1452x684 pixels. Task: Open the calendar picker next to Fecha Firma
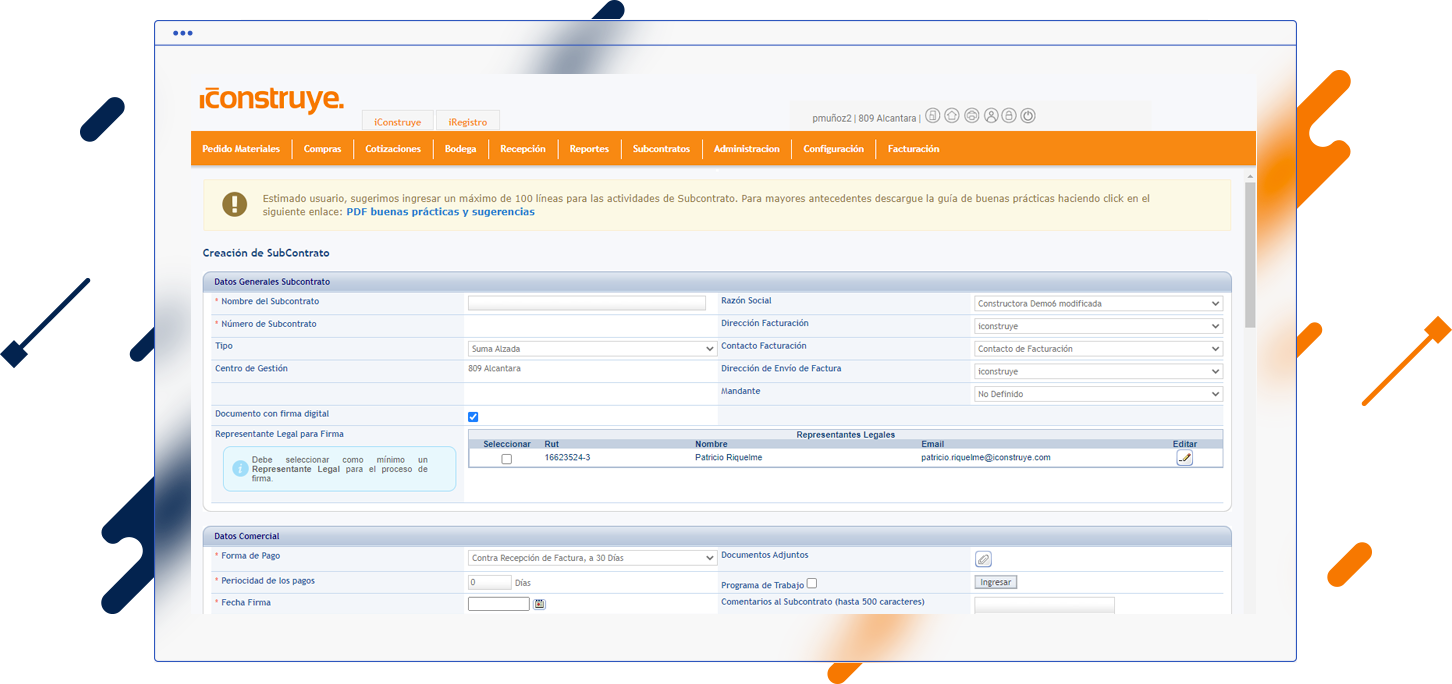(539, 603)
